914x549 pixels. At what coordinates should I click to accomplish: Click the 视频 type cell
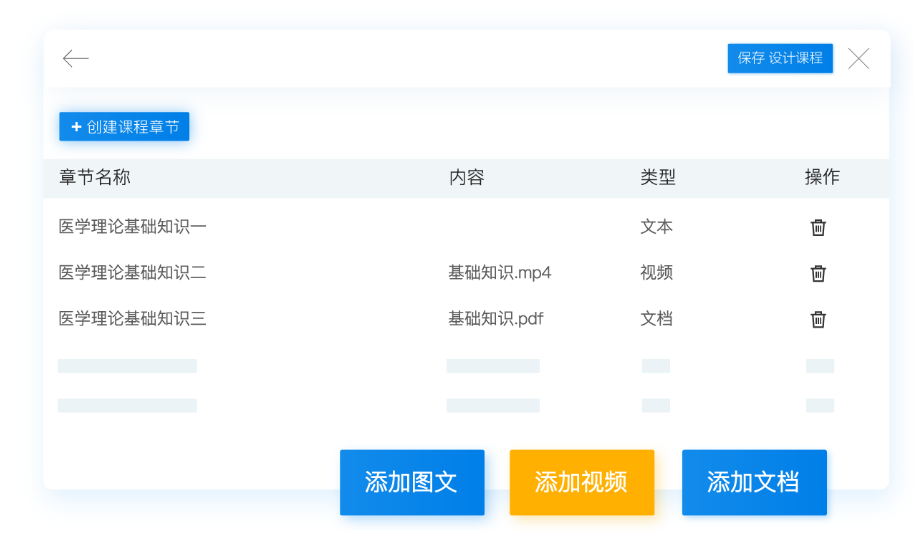[x=656, y=273]
